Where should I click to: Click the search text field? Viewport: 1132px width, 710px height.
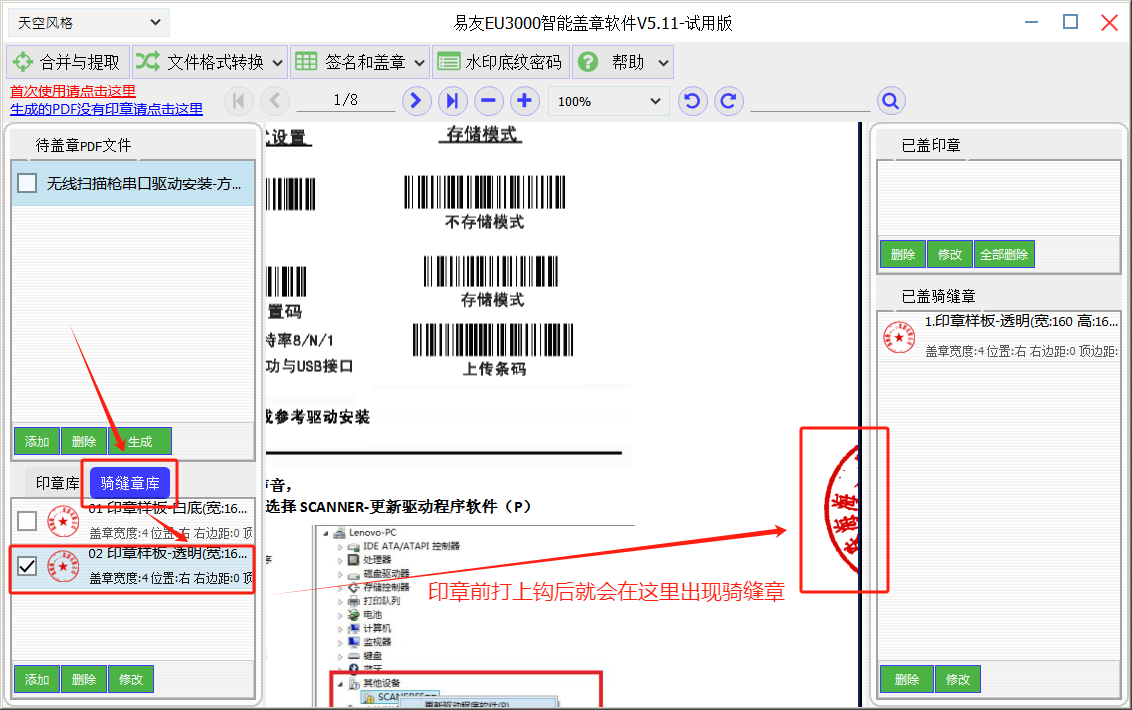pos(810,100)
